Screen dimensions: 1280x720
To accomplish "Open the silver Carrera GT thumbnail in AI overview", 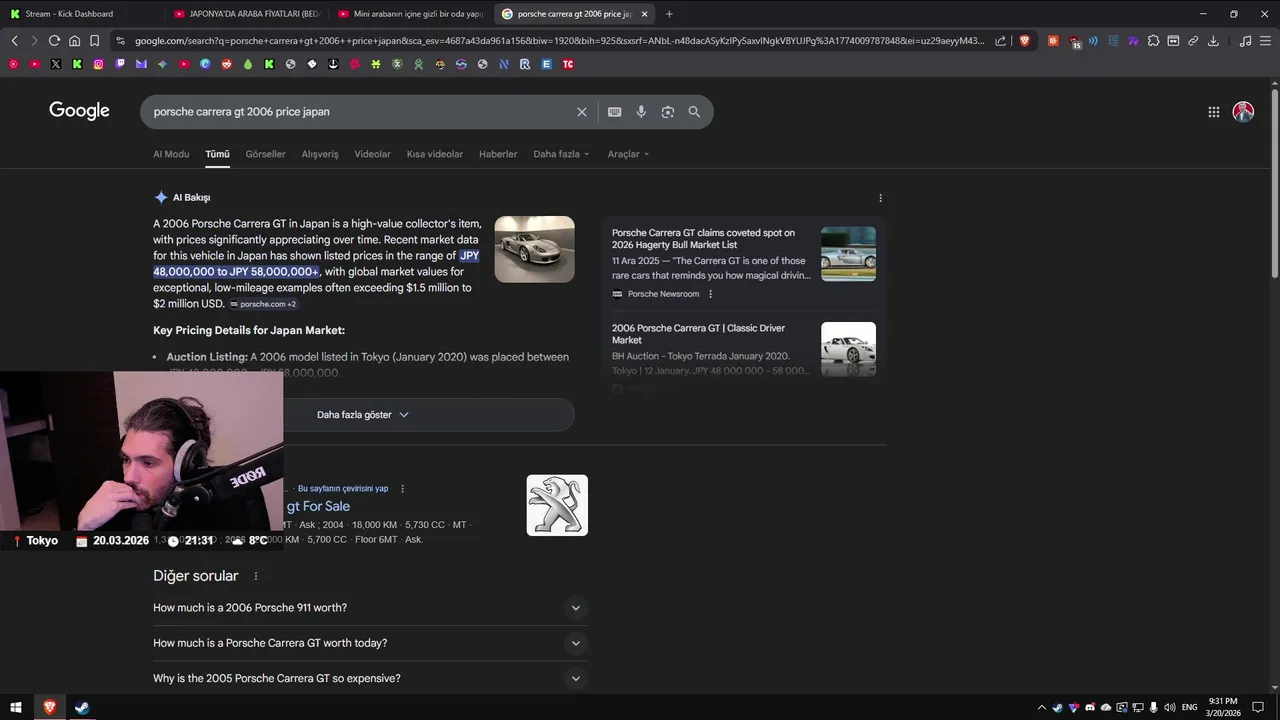I will click(534, 249).
